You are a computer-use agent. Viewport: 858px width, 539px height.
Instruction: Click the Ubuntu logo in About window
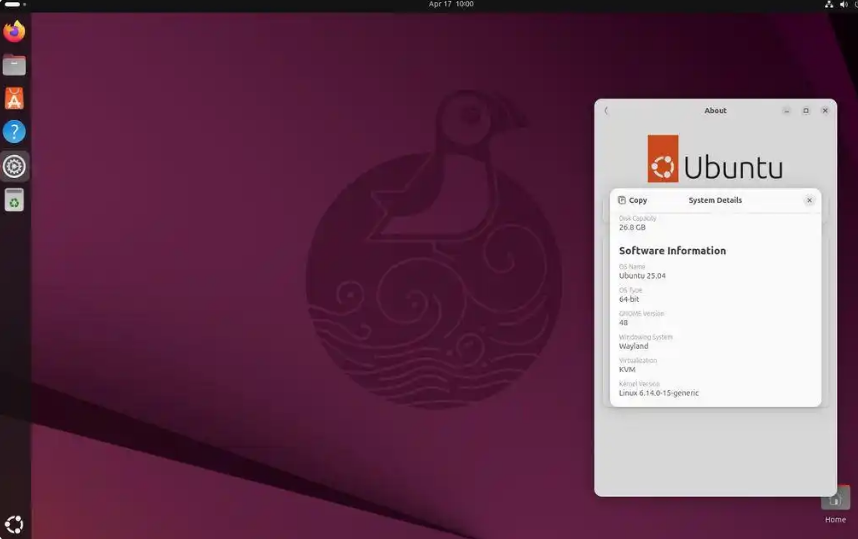[x=715, y=159]
